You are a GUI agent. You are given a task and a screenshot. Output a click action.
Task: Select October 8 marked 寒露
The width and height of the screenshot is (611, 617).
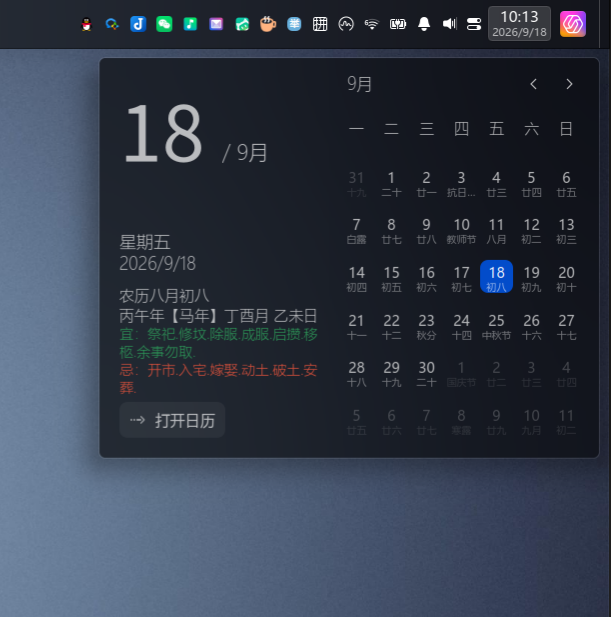tap(461, 422)
